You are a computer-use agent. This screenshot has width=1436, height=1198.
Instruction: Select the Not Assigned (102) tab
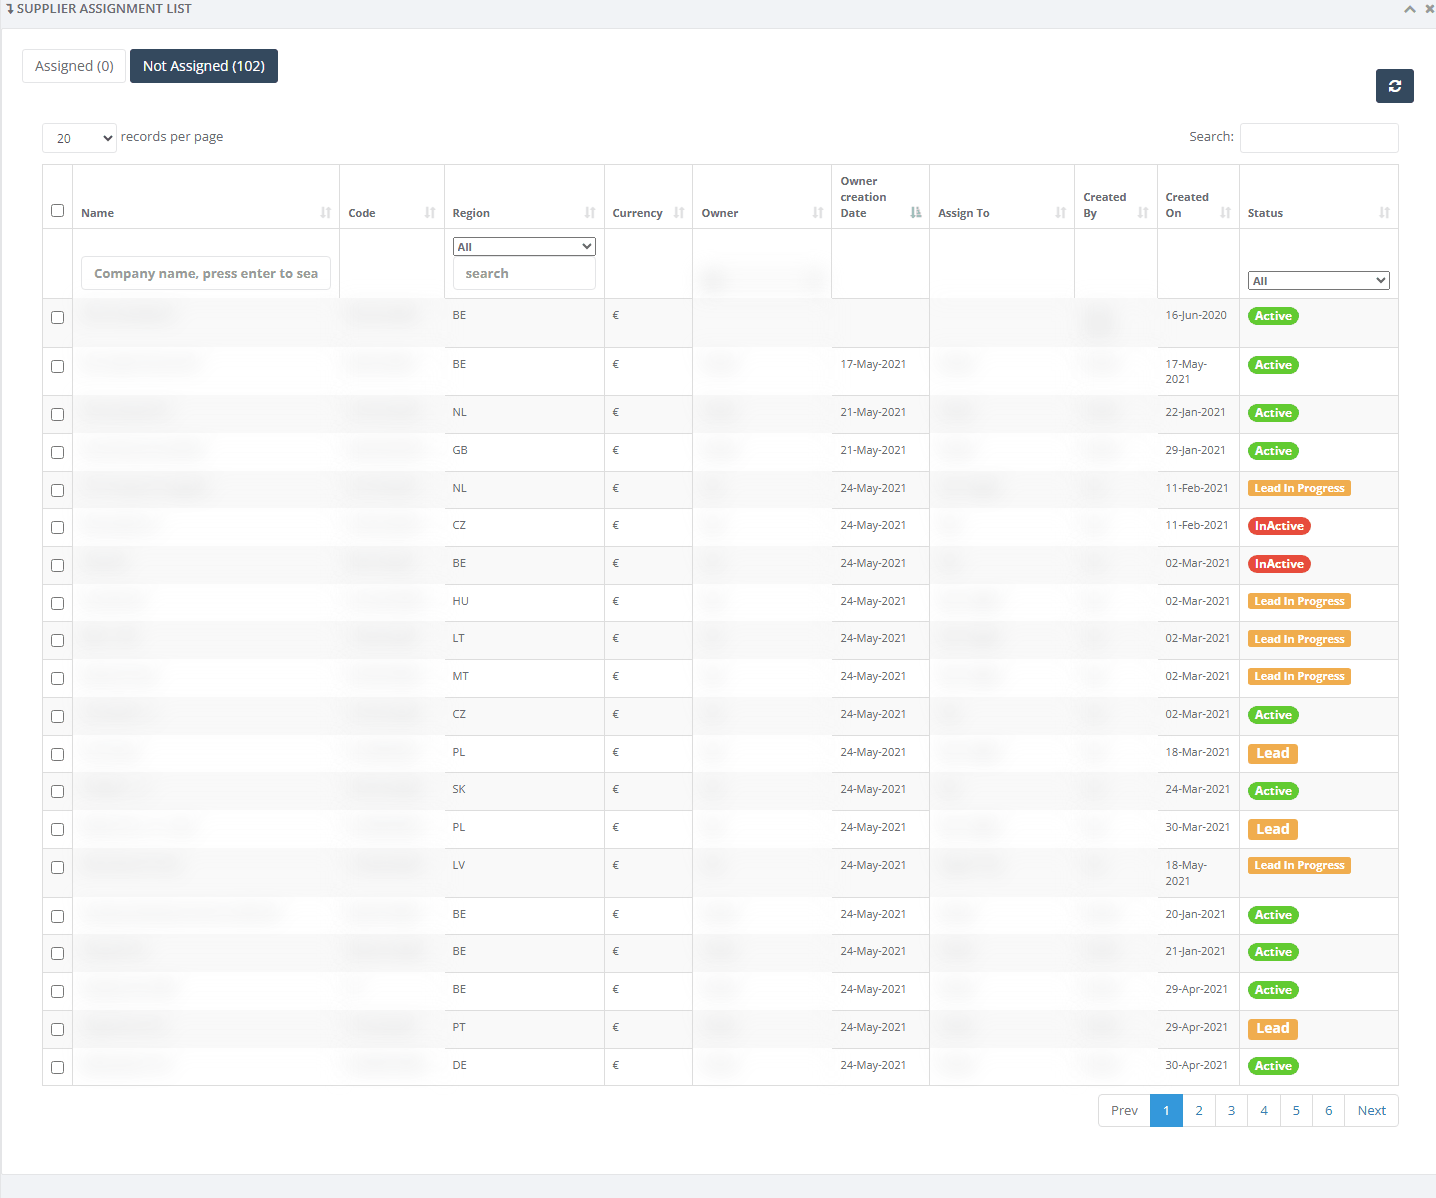(x=204, y=66)
